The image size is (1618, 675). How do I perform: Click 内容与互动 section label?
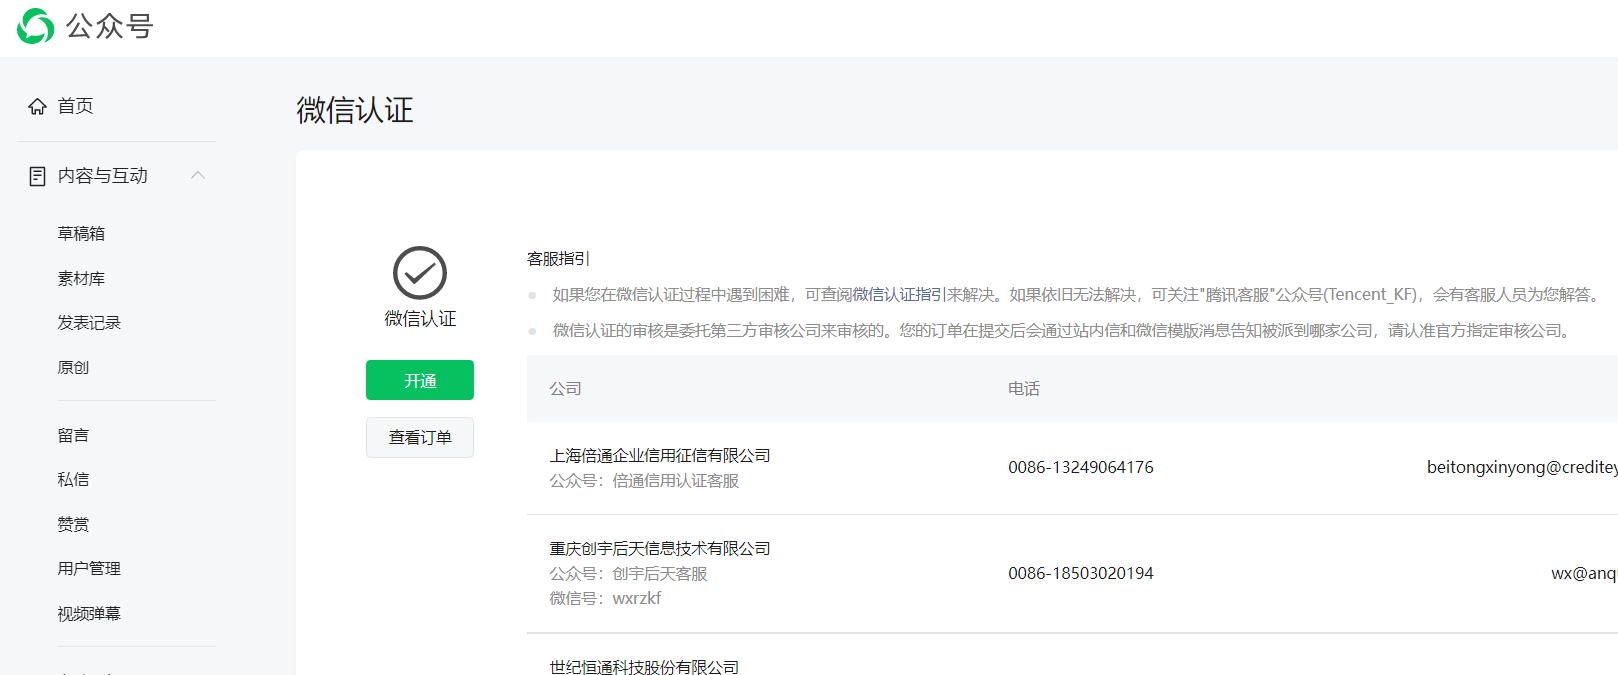click(103, 176)
